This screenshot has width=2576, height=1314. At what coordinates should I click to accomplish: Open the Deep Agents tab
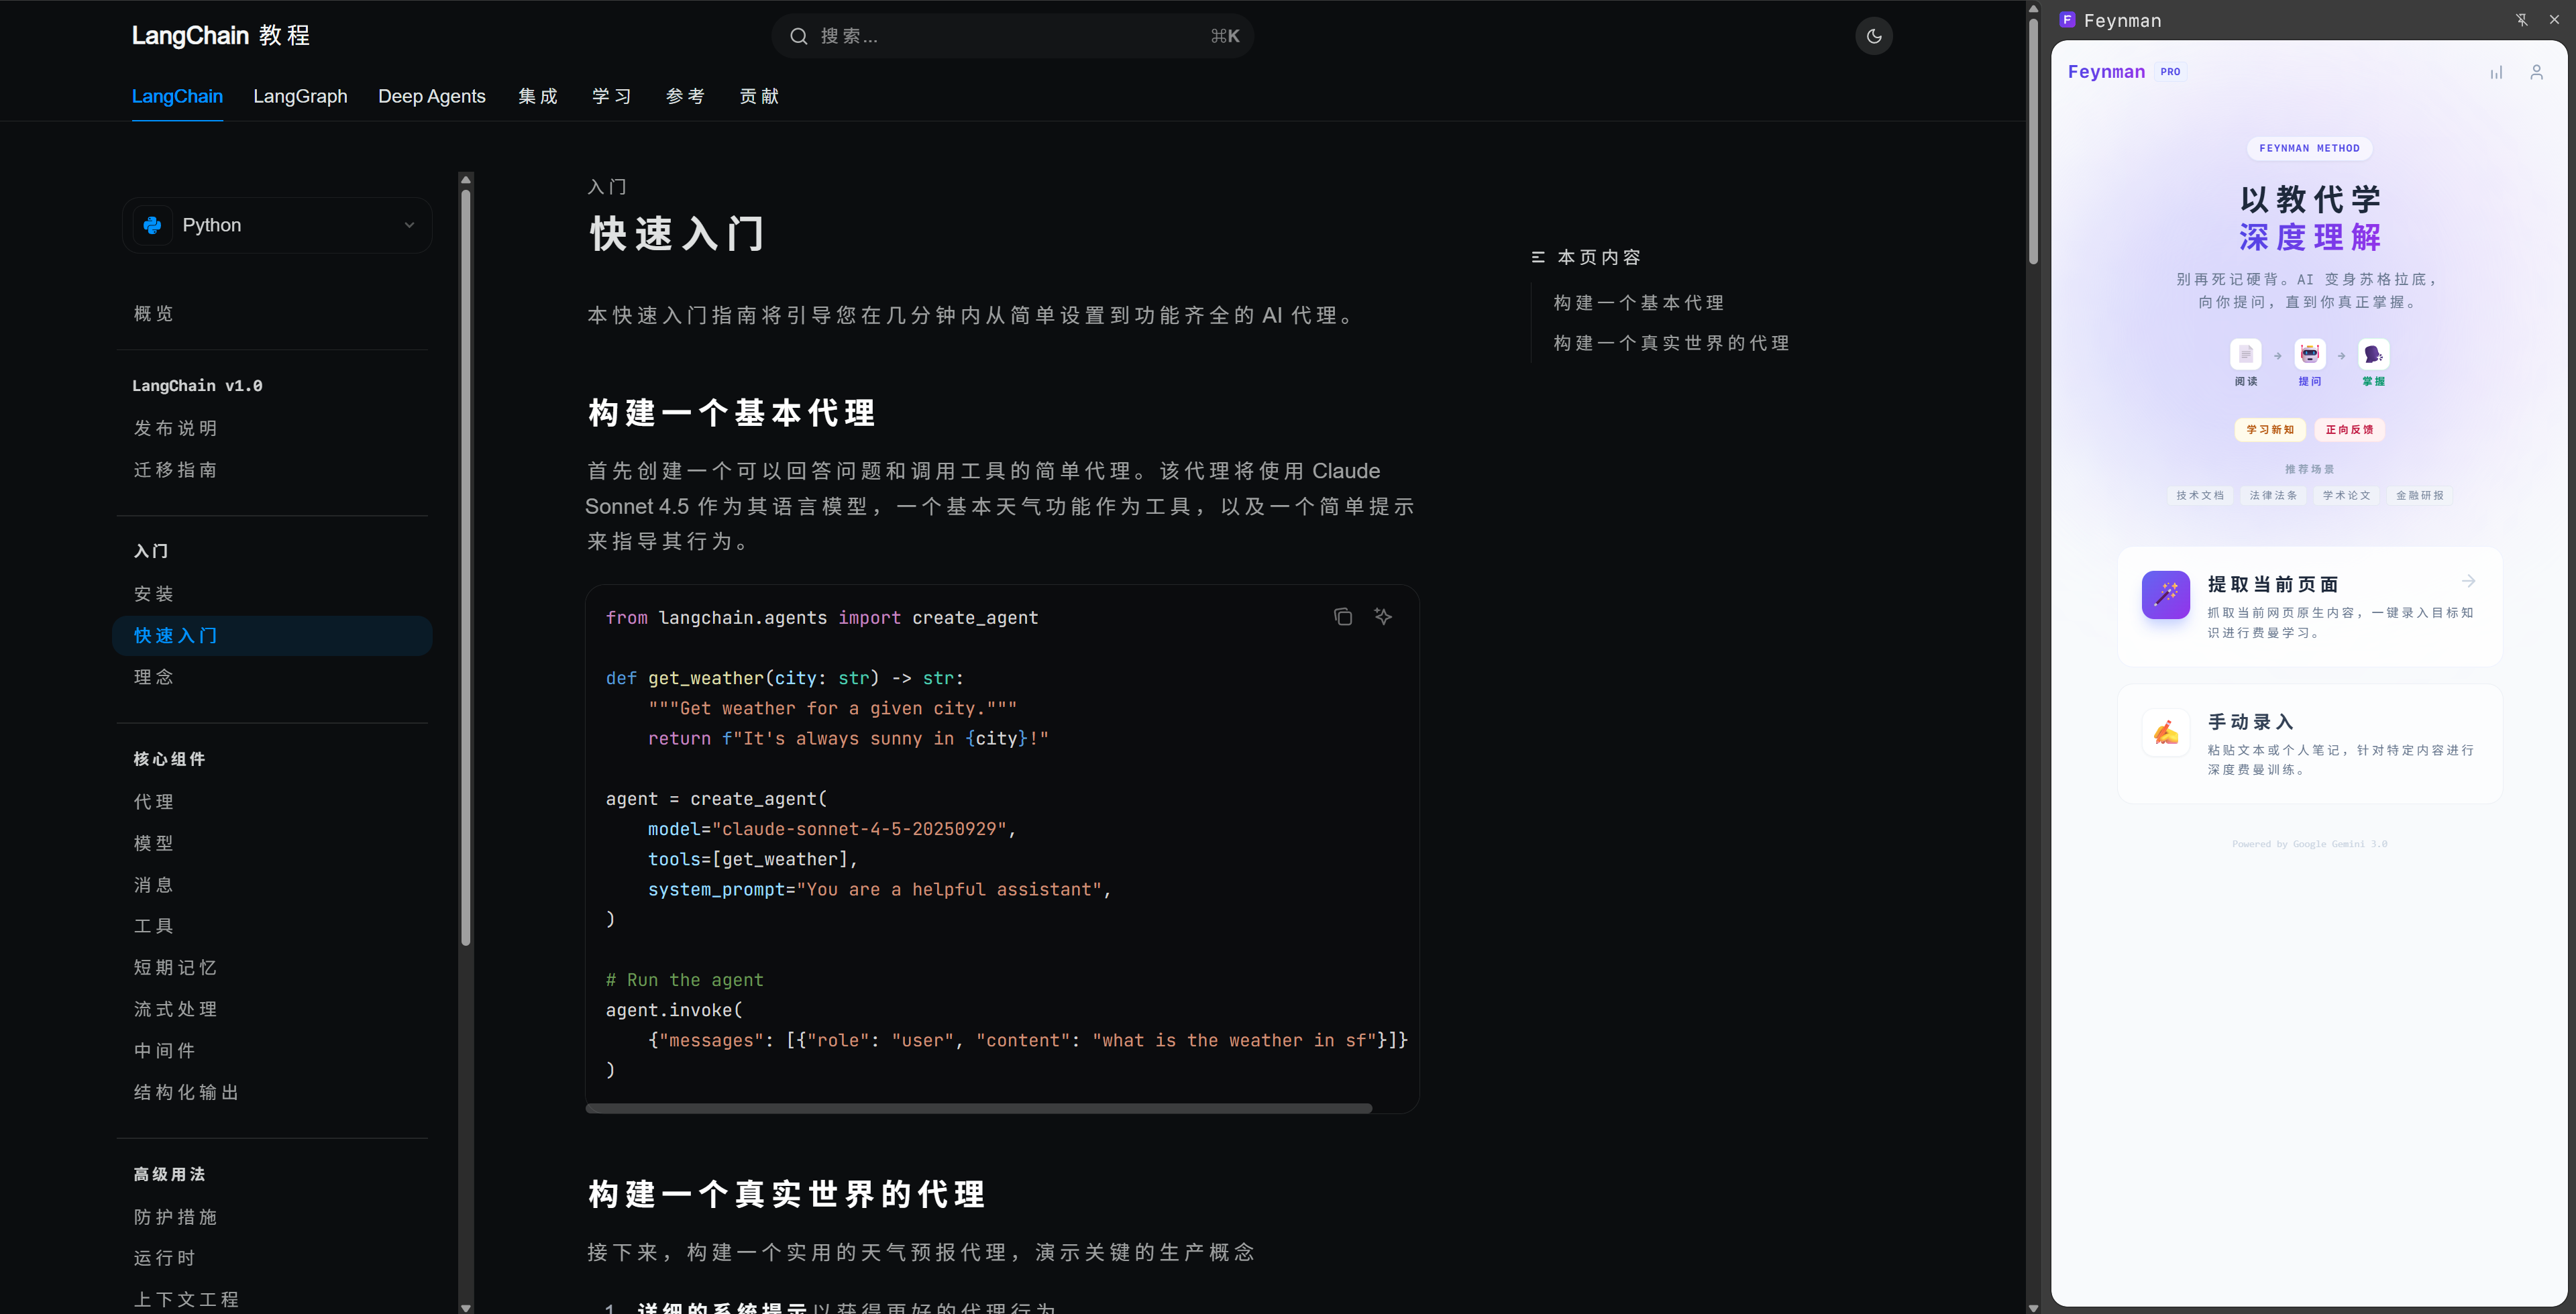pos(431,96)
